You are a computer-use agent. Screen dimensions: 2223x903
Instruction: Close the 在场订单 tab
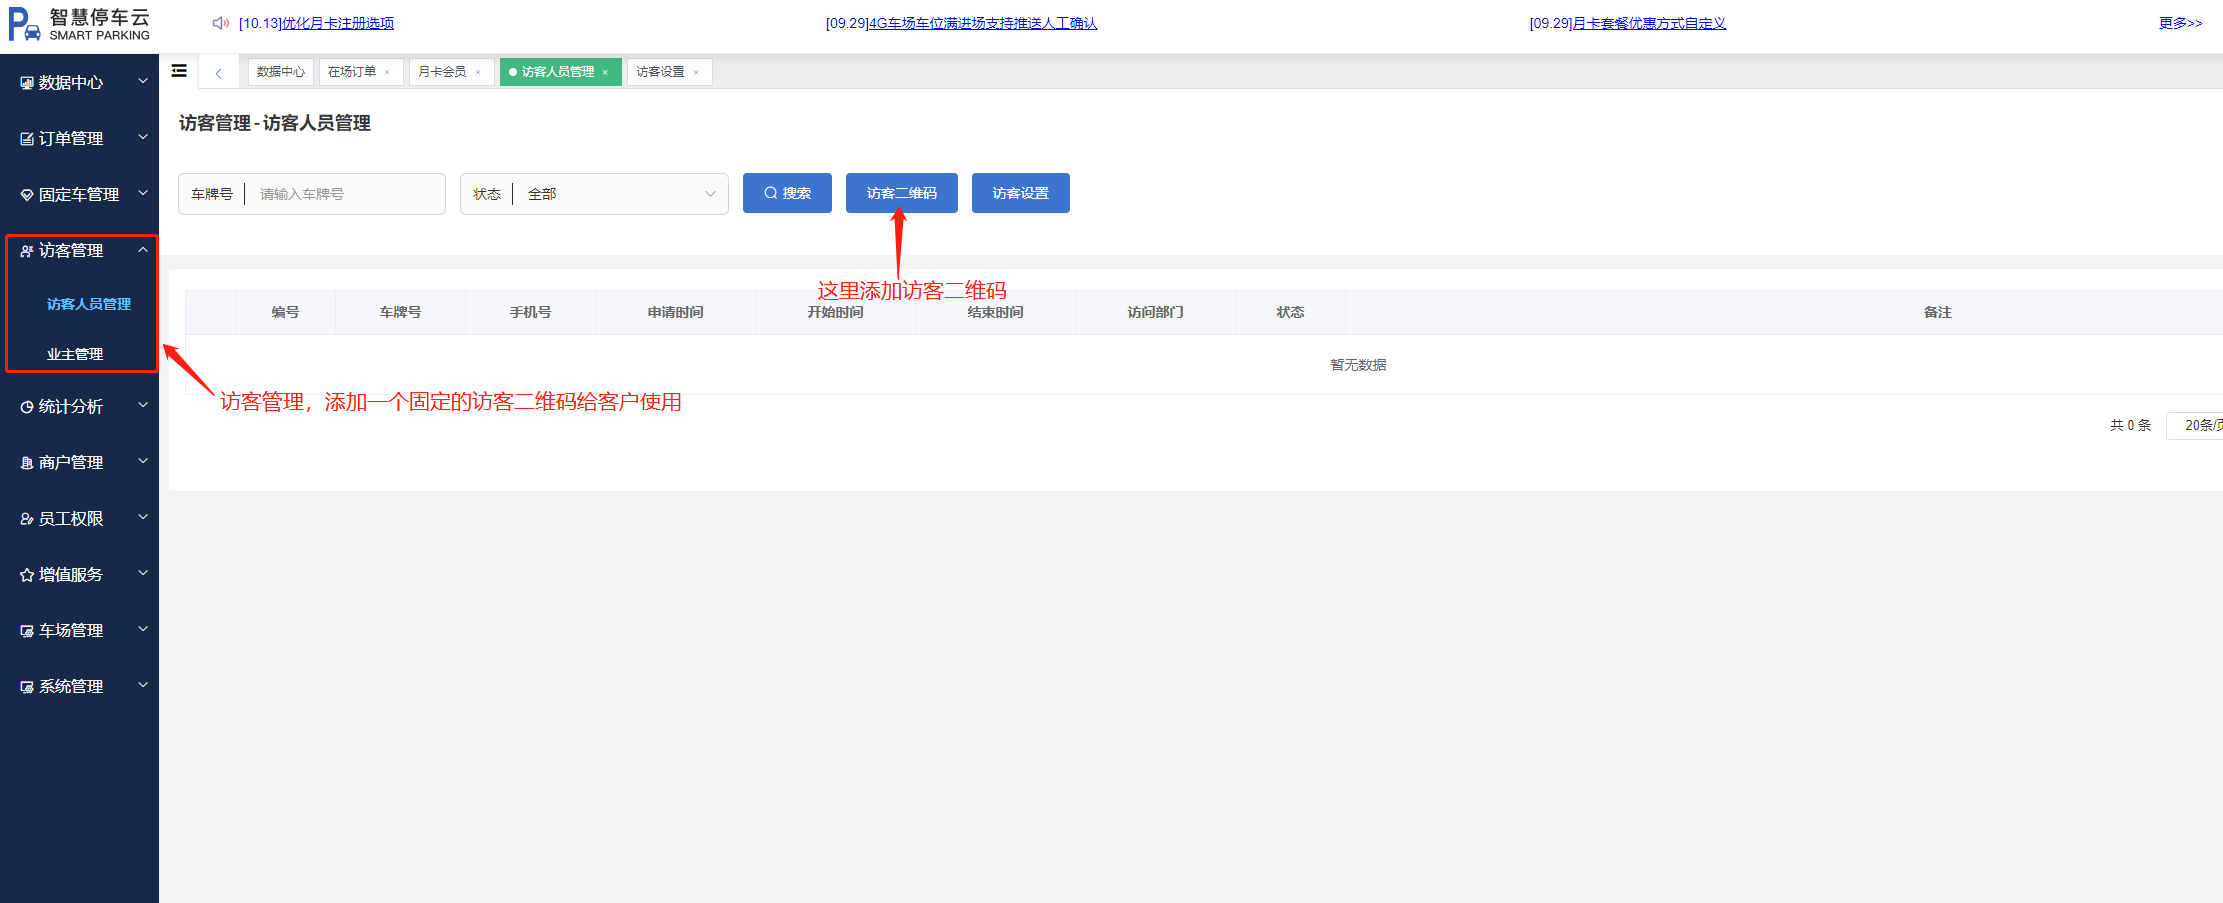(x=387, y=72)
